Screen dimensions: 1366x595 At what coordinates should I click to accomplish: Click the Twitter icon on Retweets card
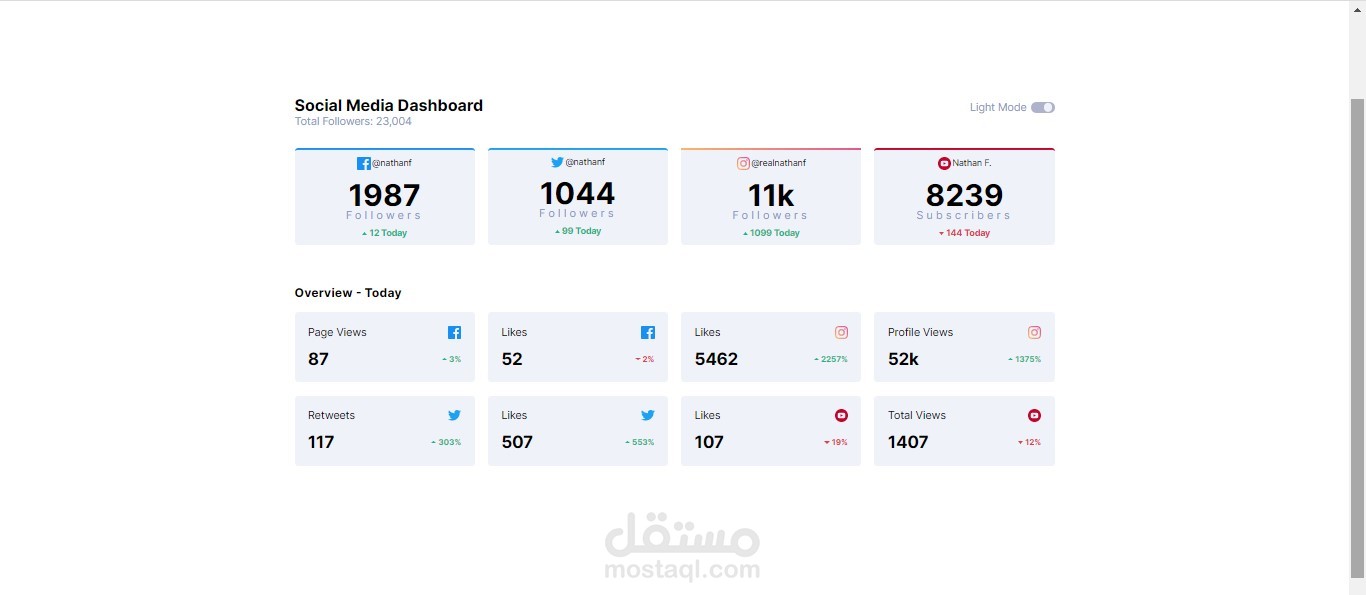pos(454,415)
